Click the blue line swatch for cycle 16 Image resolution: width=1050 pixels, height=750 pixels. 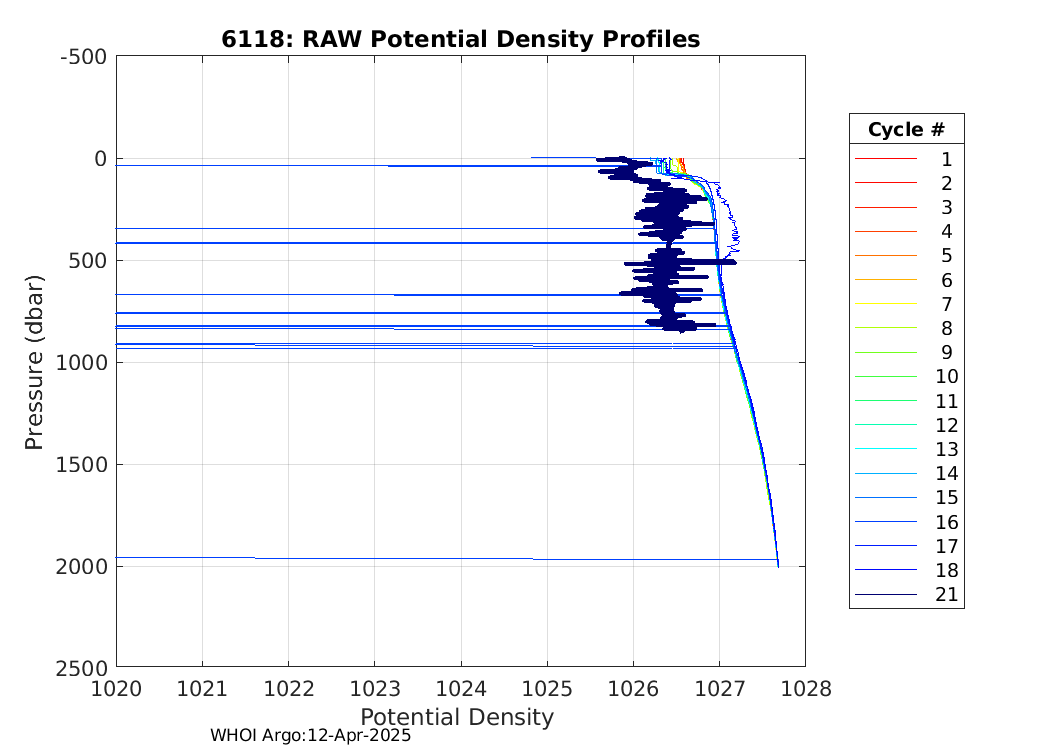pyautogui.click(x=885, y=522)
